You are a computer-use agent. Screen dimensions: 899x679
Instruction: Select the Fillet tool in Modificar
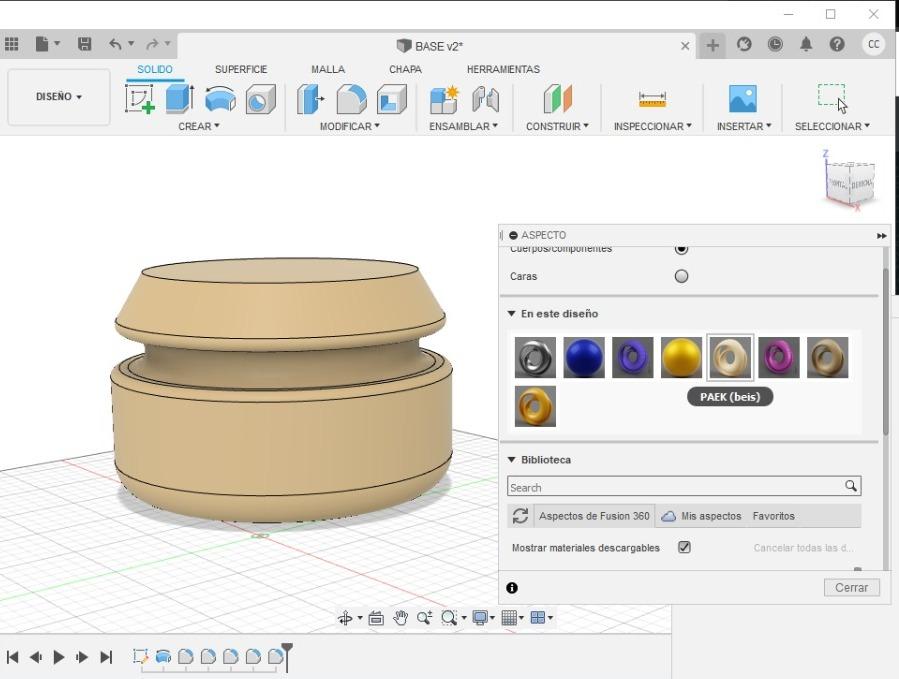pyautogui.click(x=351, y=99)
